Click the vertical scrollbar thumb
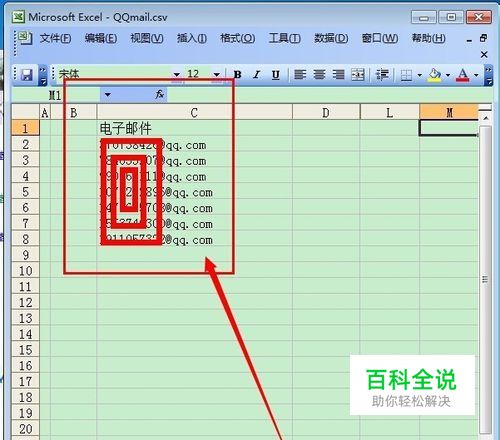 486,279
